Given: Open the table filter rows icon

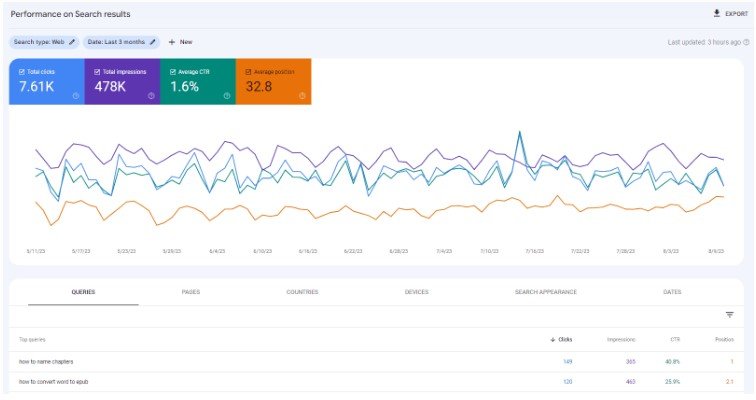Looking at the screenshot, I should pos(730,315).
